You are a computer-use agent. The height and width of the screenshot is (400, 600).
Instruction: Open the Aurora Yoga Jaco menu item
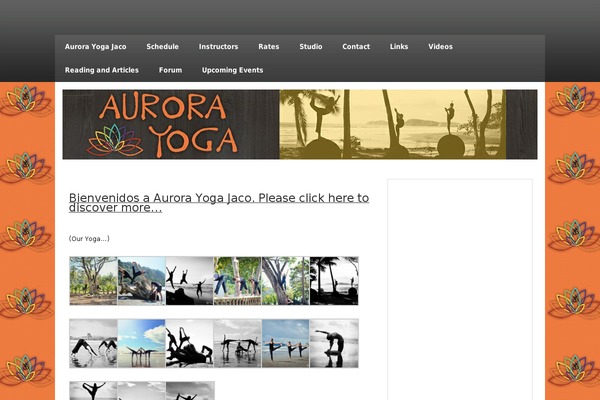[95, 47]
